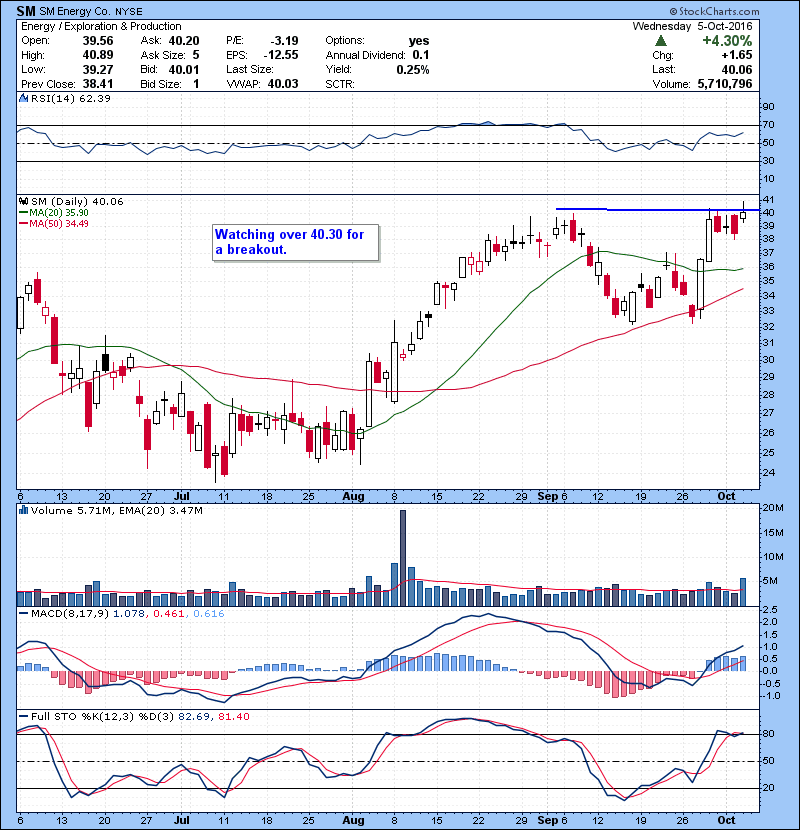Click the Open value 39.56
Viewport: 800px width, 830px height.
[98, 41]
